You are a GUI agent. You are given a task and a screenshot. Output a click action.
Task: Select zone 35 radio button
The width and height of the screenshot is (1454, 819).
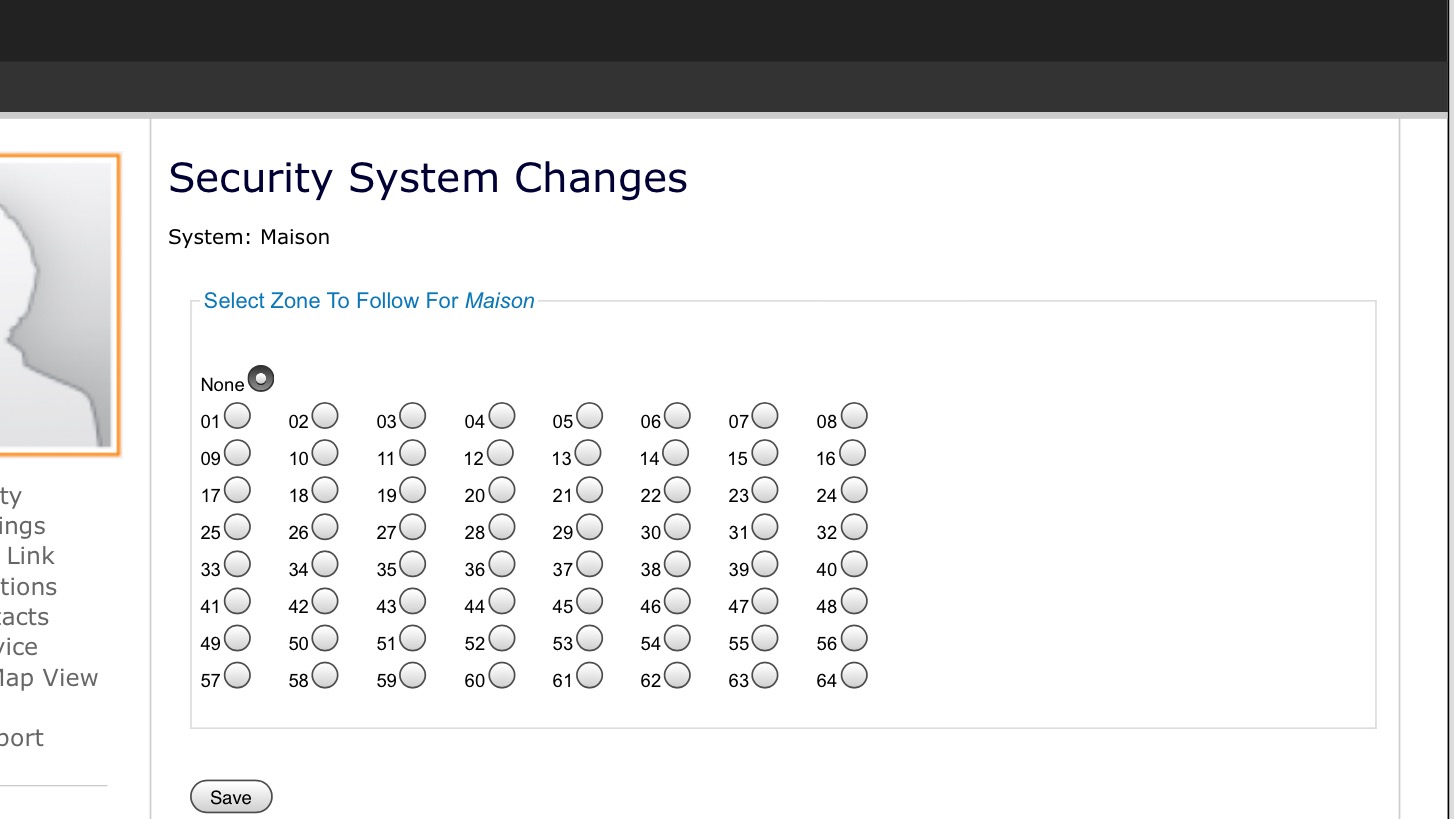413,564
